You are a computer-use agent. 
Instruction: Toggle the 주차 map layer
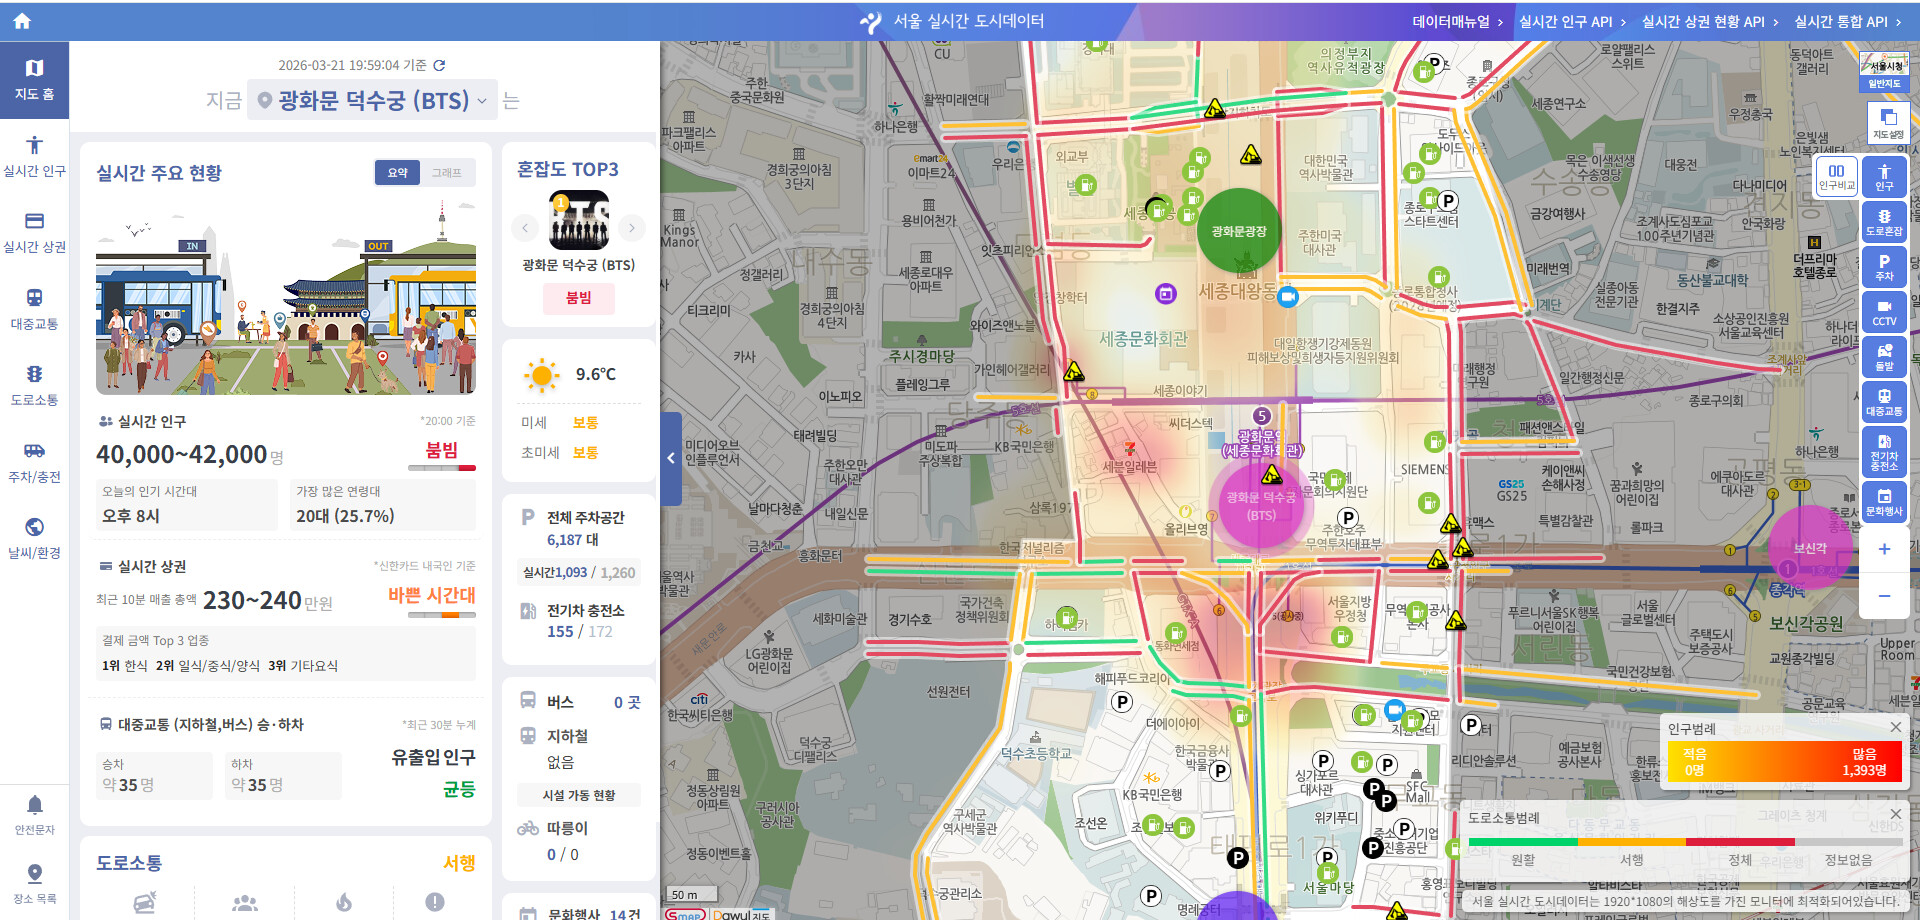(1884, 267)
